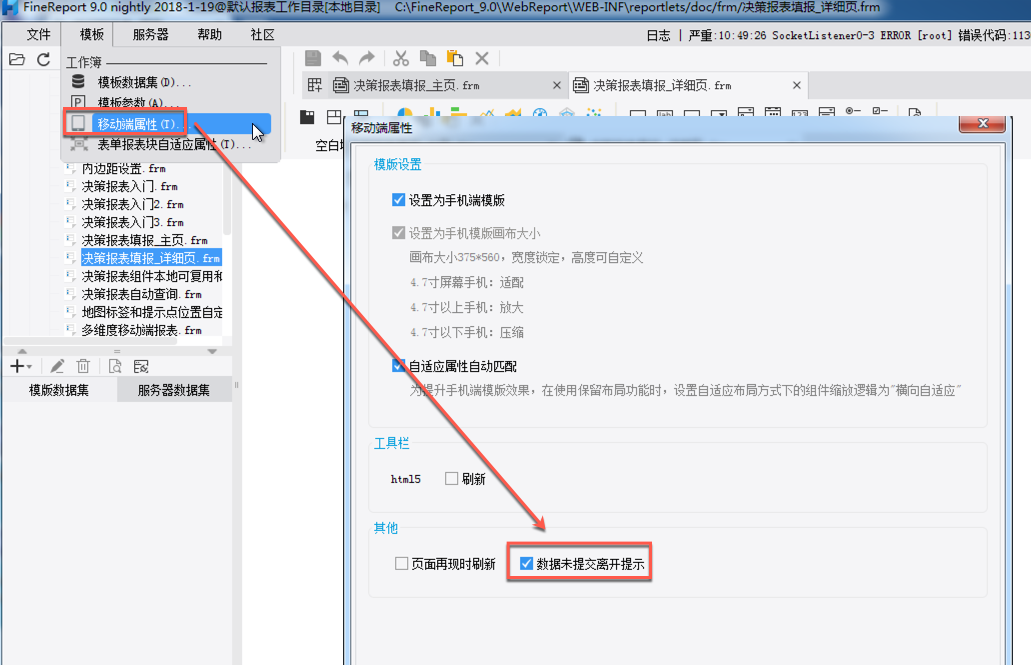This screenshot has width=1031, height=665.
Task: Select 决策报表组件本地可复用 file in tree
Action: pyautogui.click(x=152, y=276)
